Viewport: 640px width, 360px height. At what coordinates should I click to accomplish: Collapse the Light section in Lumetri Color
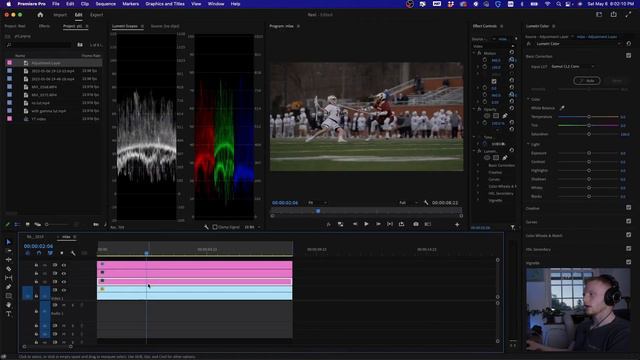[x=528, y=144]
